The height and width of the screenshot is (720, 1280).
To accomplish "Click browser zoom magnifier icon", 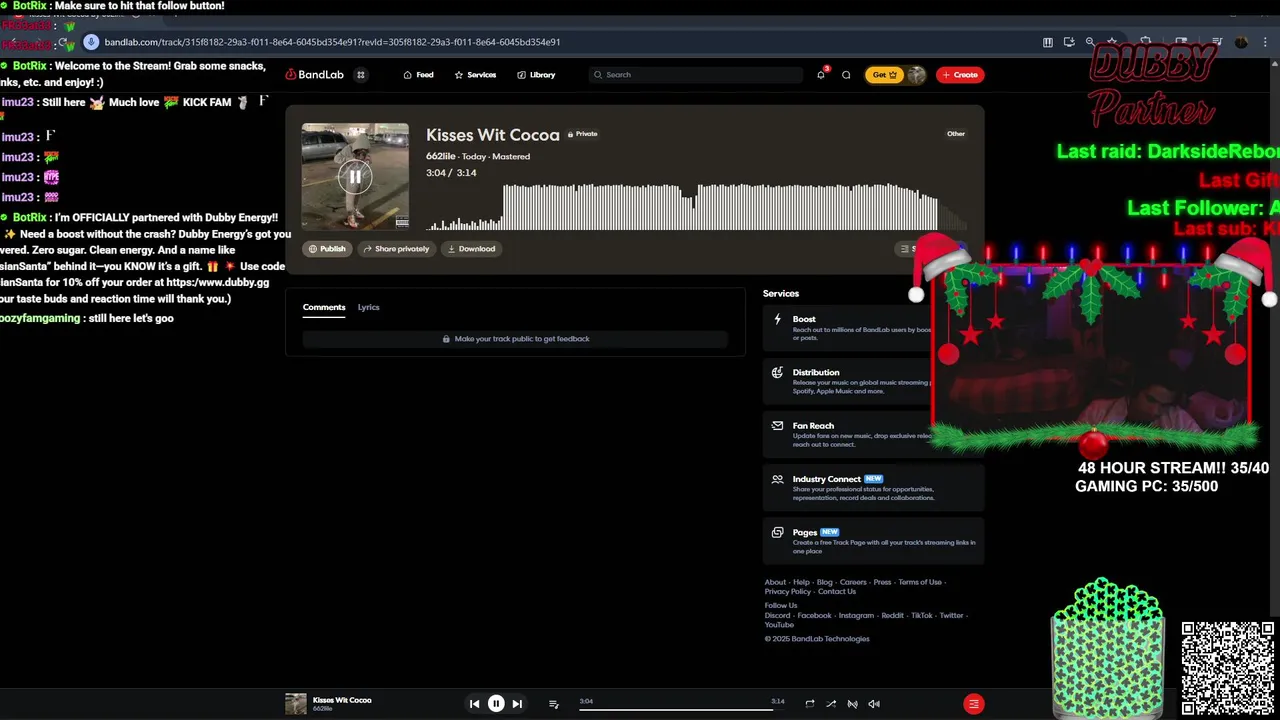I will click(1090, 42).
